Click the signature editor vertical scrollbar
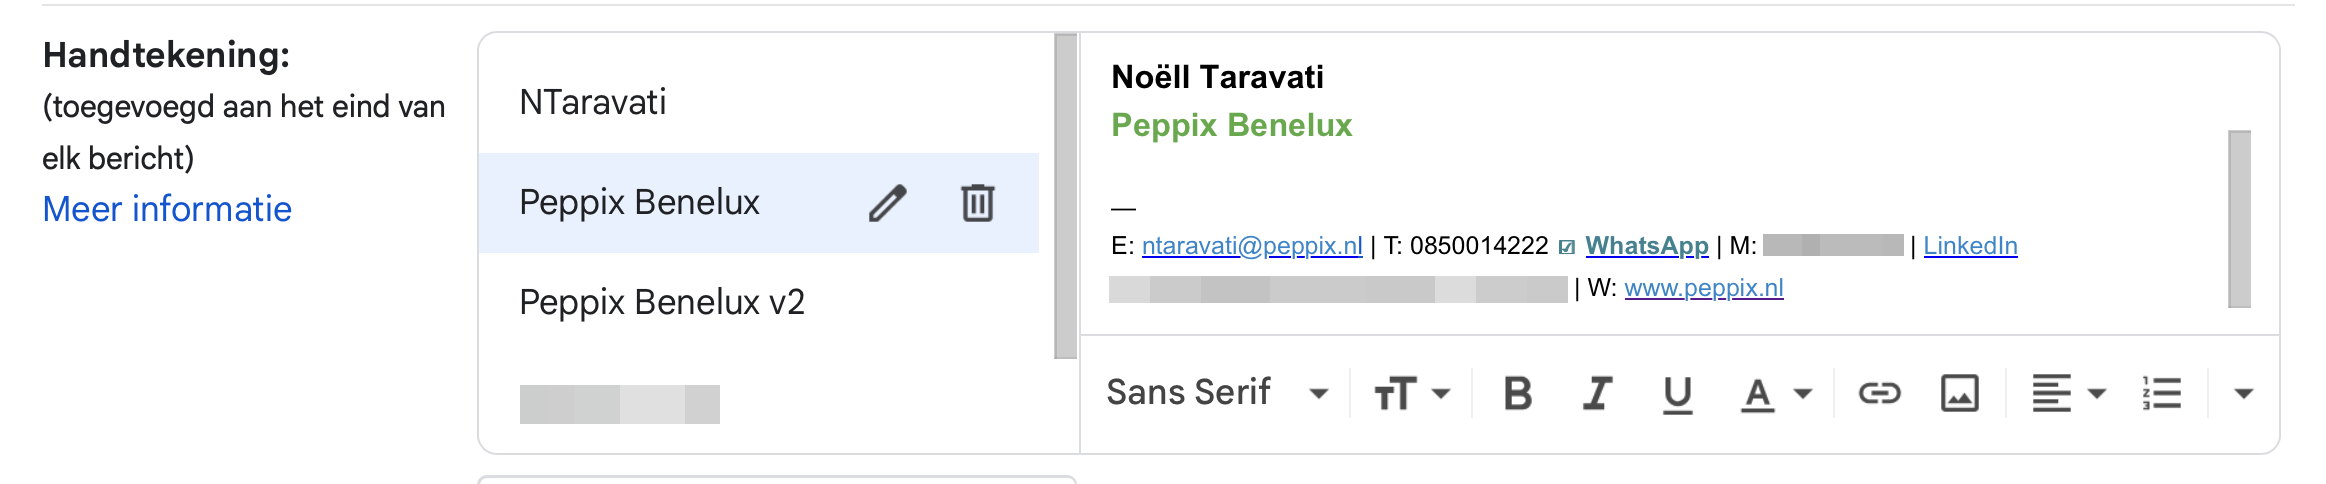 pos(2239,219)
